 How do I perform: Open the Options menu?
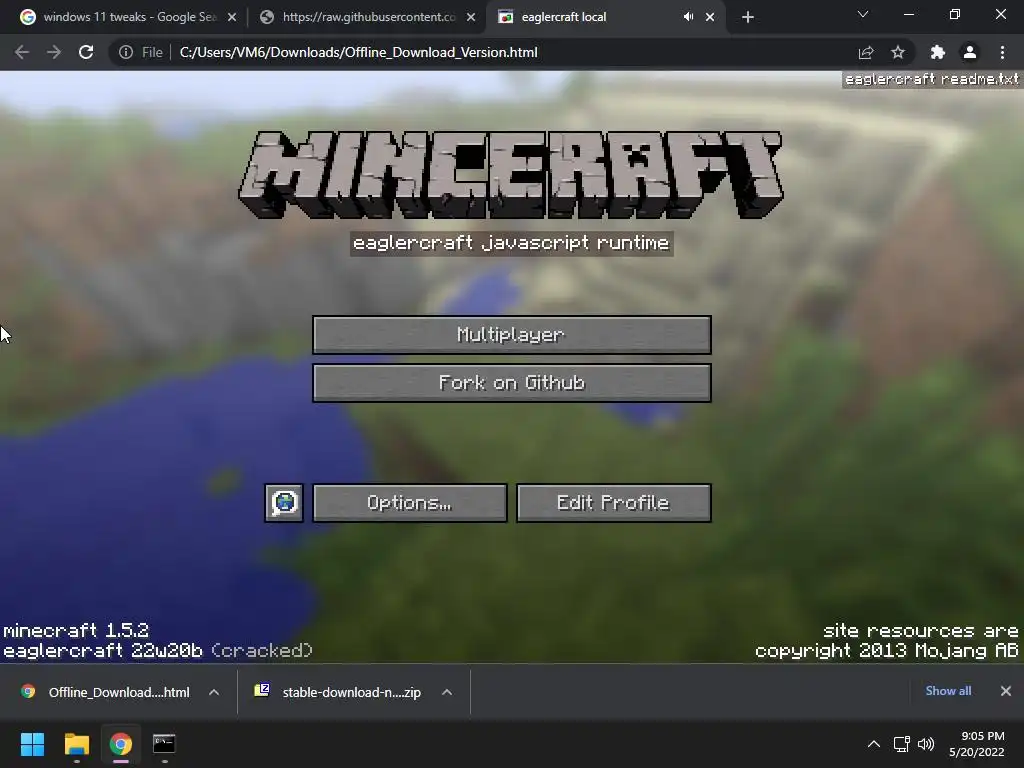click(409, 503)
